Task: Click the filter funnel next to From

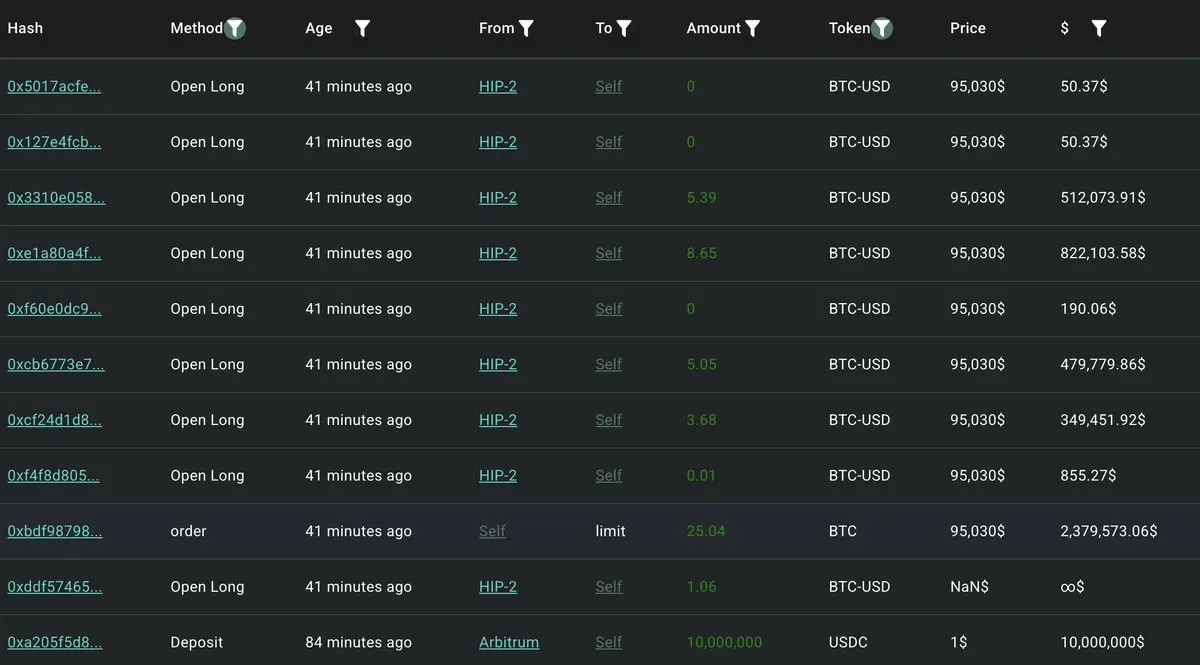Action: [x=526, y=29]
